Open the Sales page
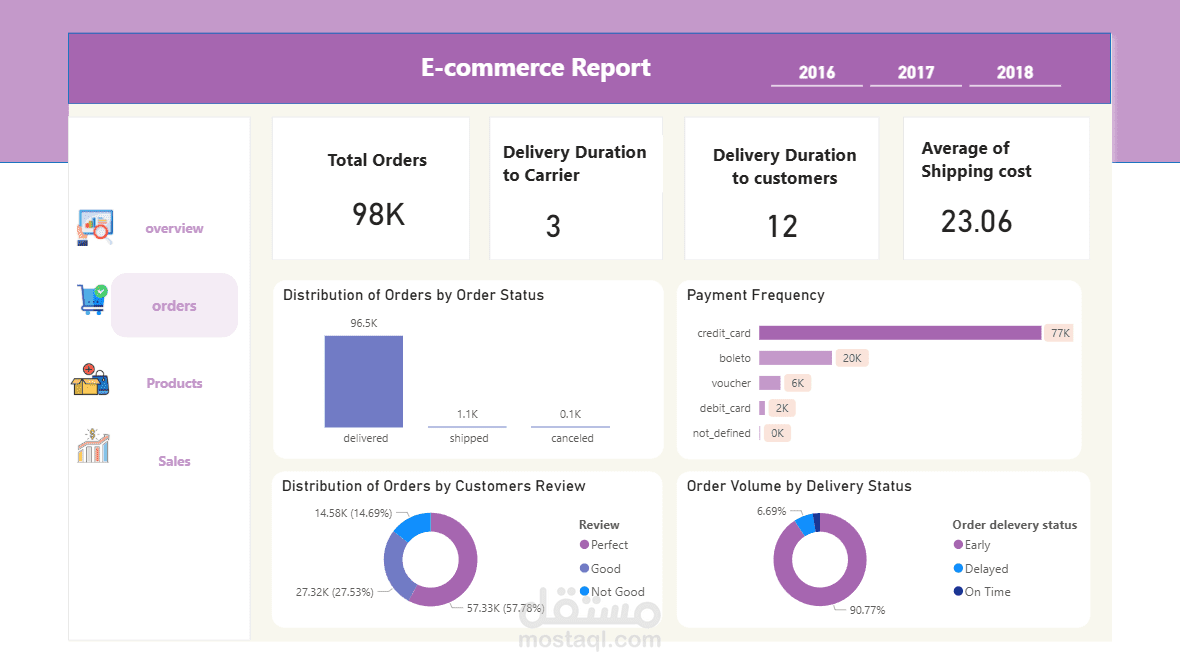Viewport: 1180px width, 665px height. [174, 461]
